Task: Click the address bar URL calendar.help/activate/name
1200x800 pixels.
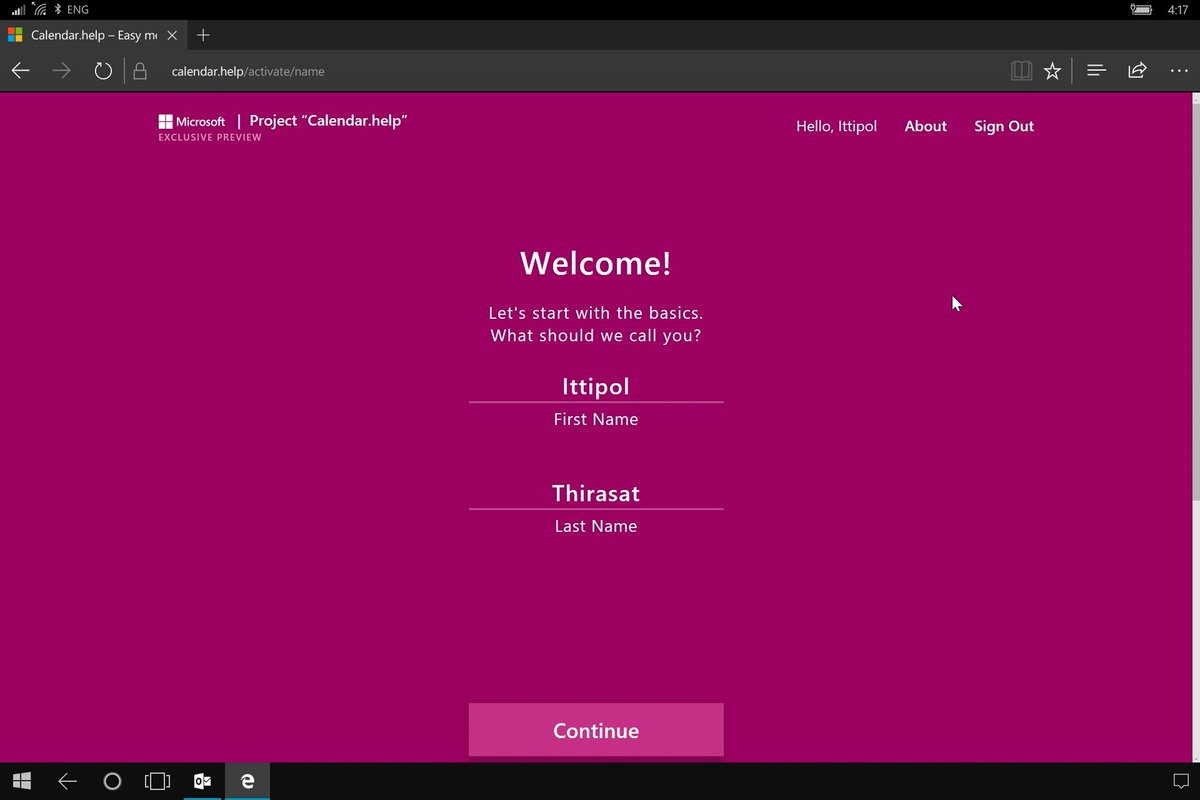Action: pos(248,71)
